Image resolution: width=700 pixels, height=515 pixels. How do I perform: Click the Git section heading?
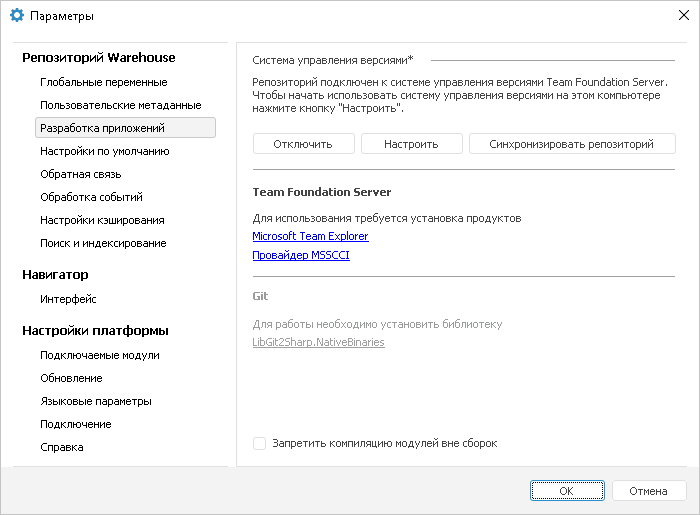coord(260,296)
